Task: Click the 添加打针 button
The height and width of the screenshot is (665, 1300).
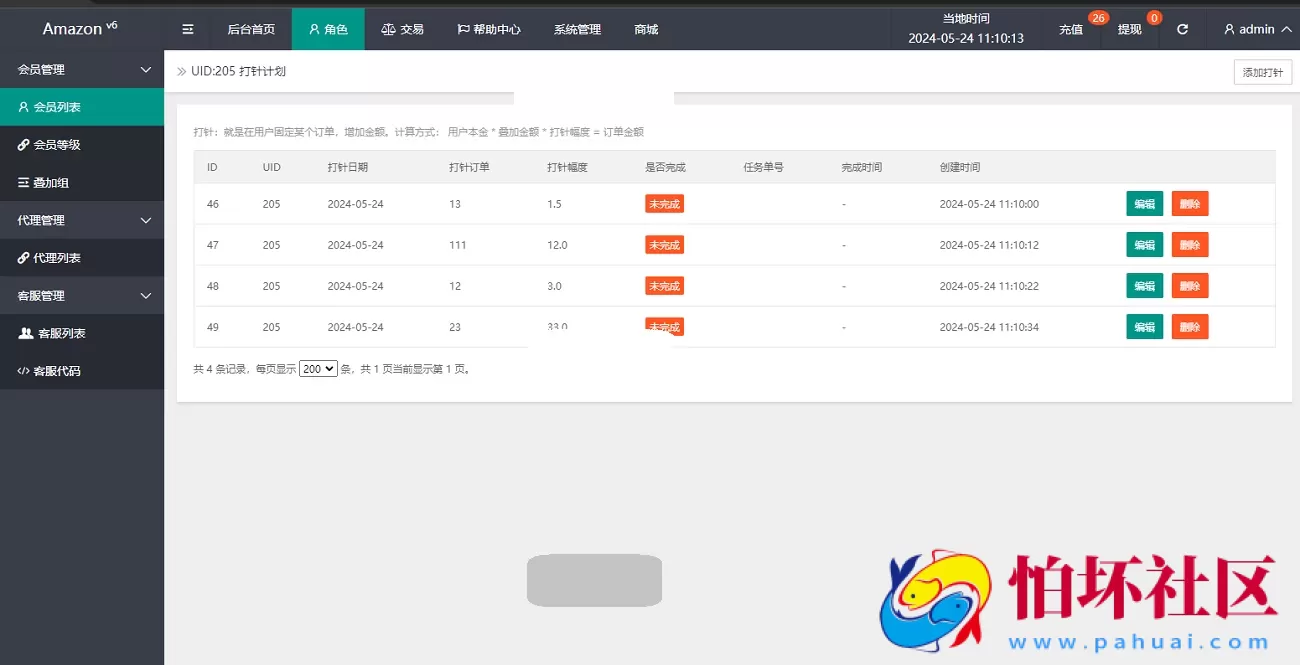Action: pyautogui.click(x=1262, y=71)
